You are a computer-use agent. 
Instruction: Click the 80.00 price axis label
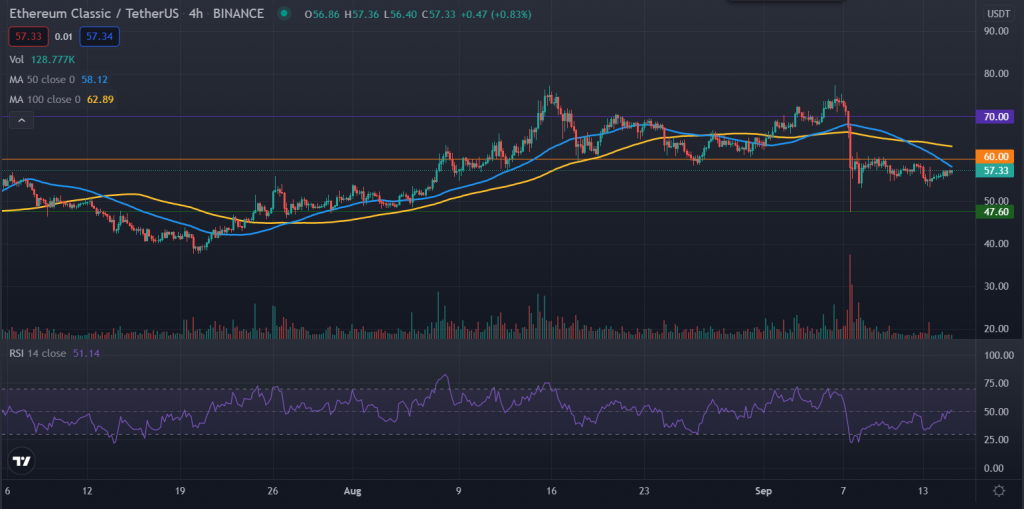tap(999, 74)
